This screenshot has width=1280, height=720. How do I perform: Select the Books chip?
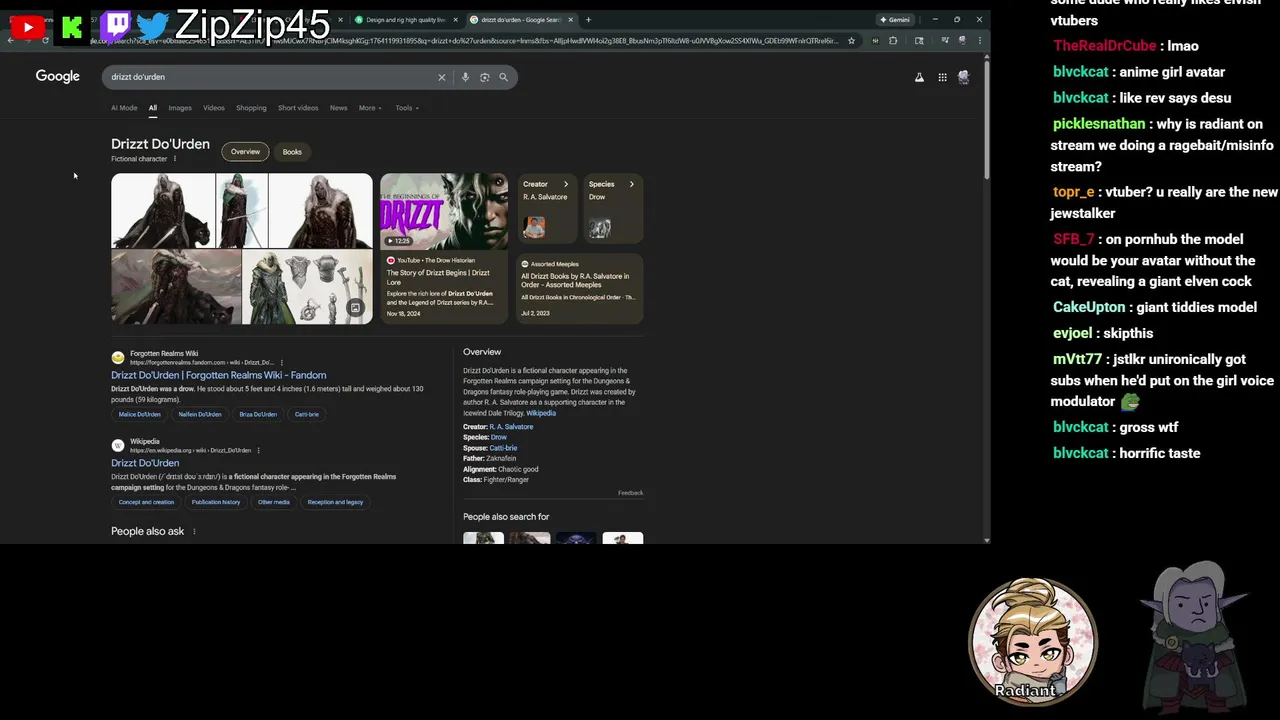[292, 152]
